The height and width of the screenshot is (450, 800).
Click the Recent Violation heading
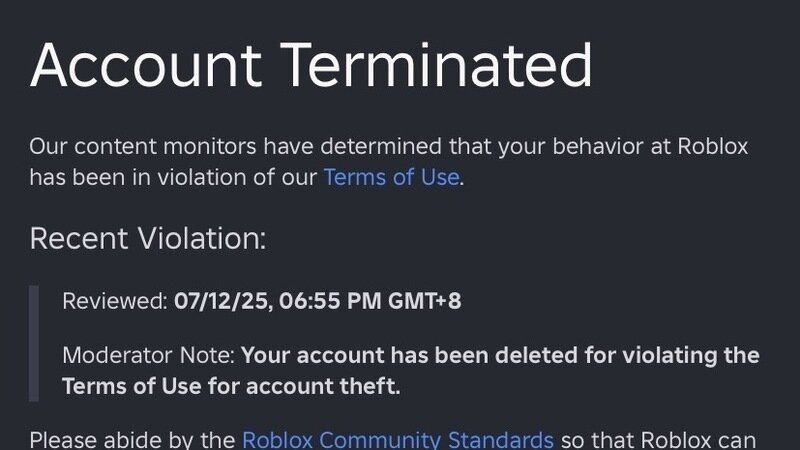click(148, 239)
